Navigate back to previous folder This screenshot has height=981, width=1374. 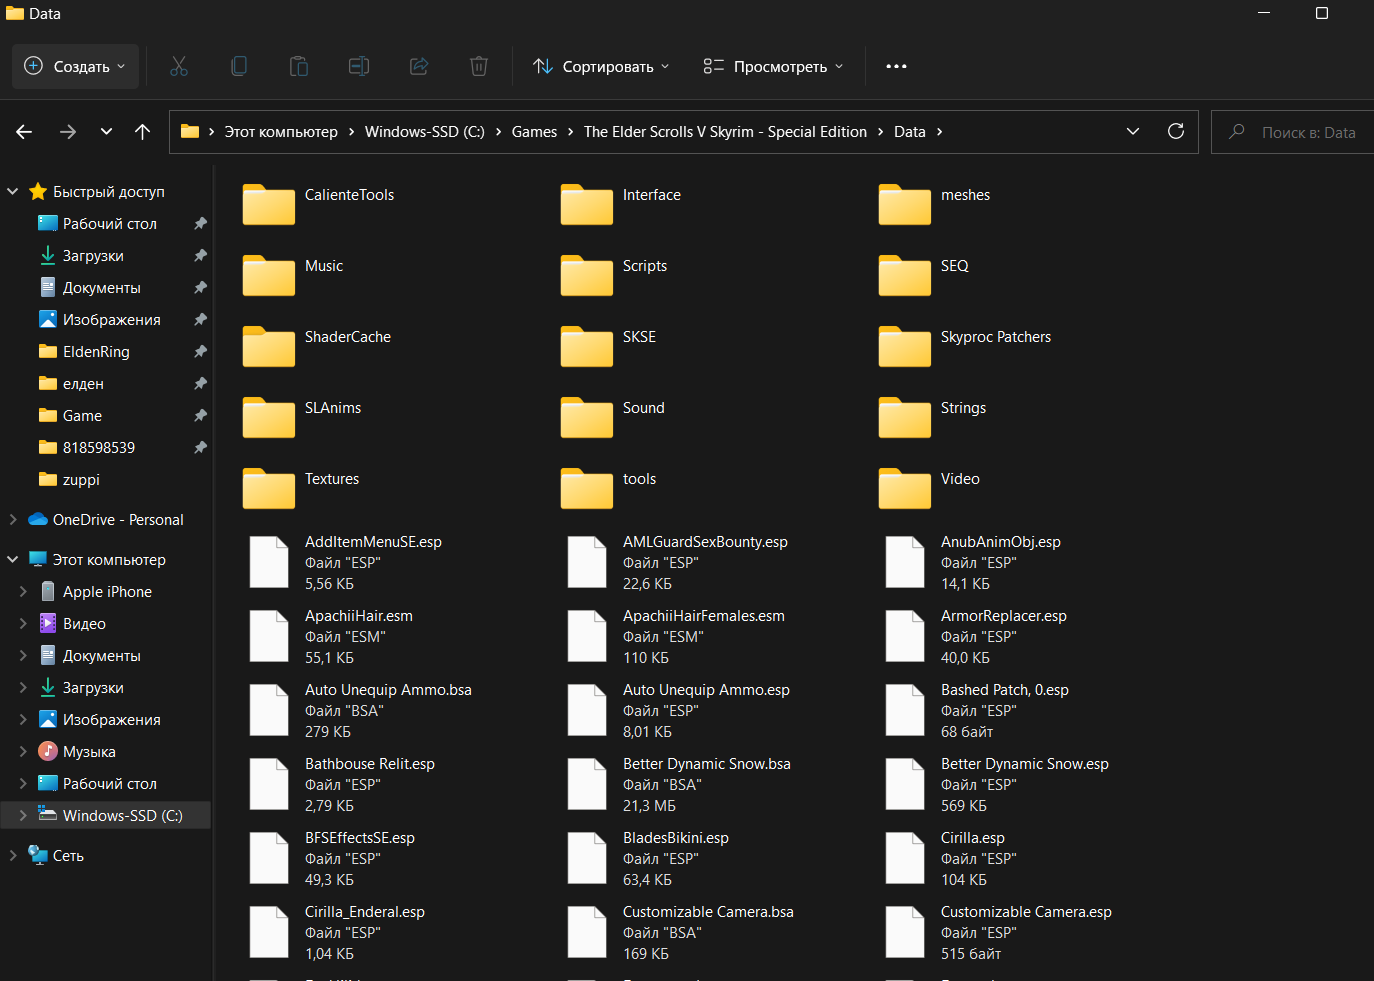(x=25, y=132)
